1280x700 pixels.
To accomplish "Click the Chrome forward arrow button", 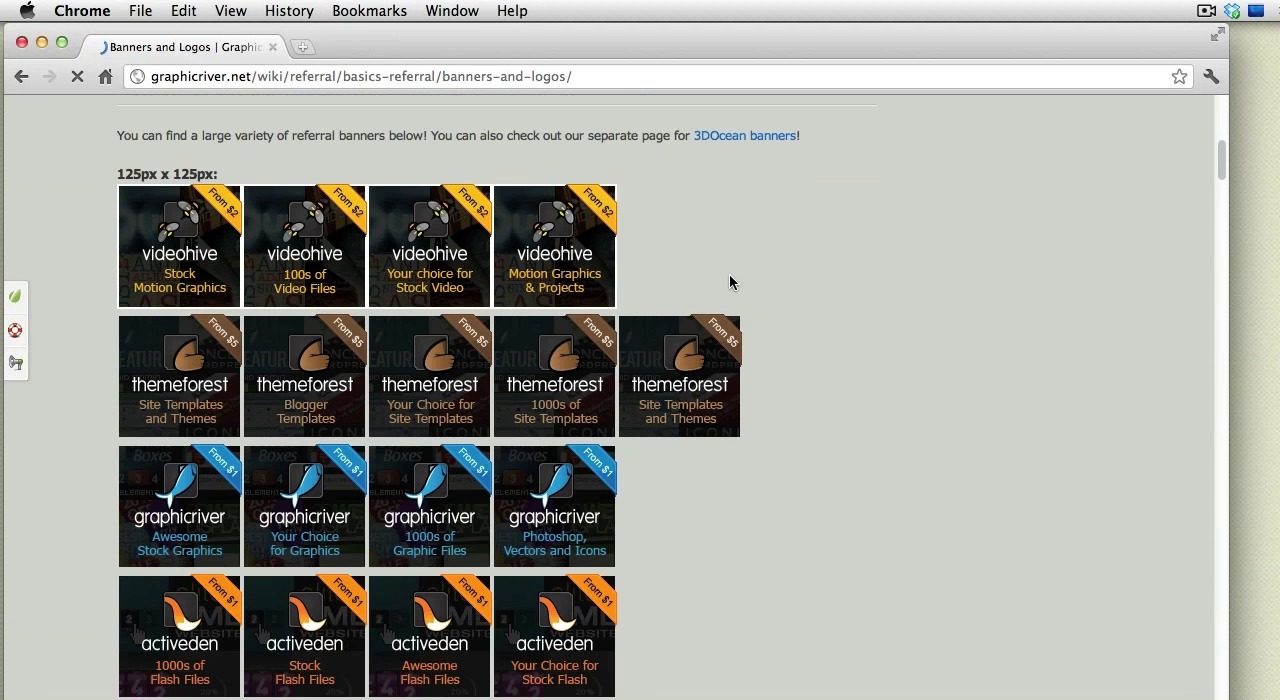I will 49,77.
